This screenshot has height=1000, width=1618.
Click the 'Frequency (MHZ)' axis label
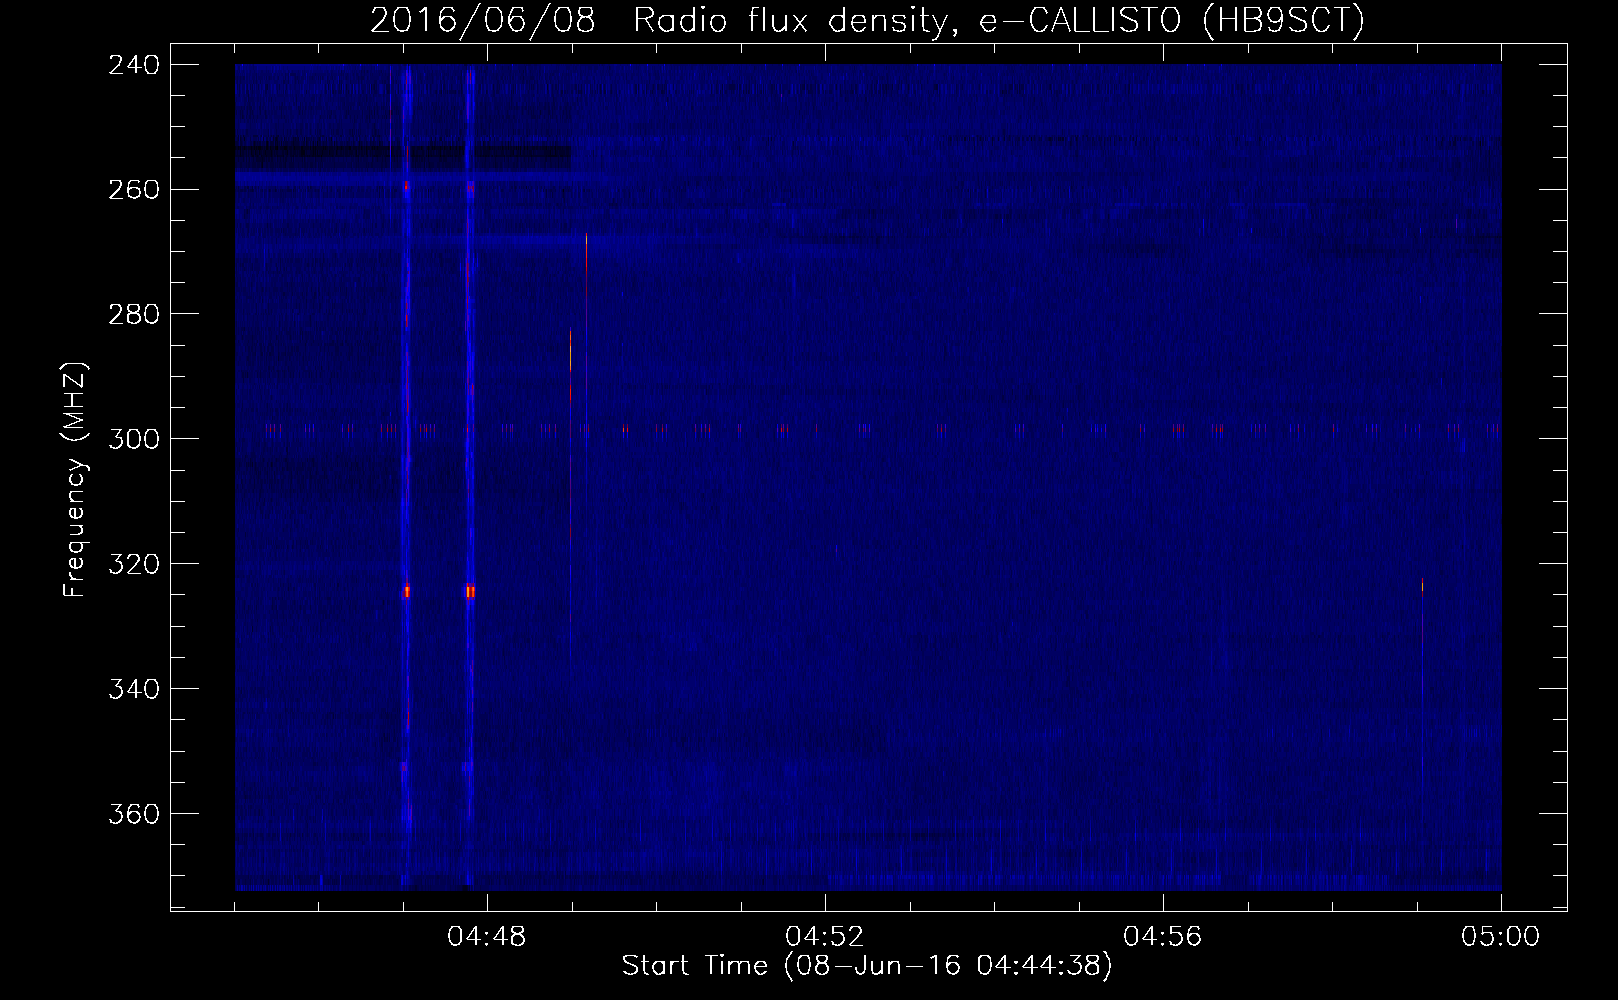tap(75, 480)
